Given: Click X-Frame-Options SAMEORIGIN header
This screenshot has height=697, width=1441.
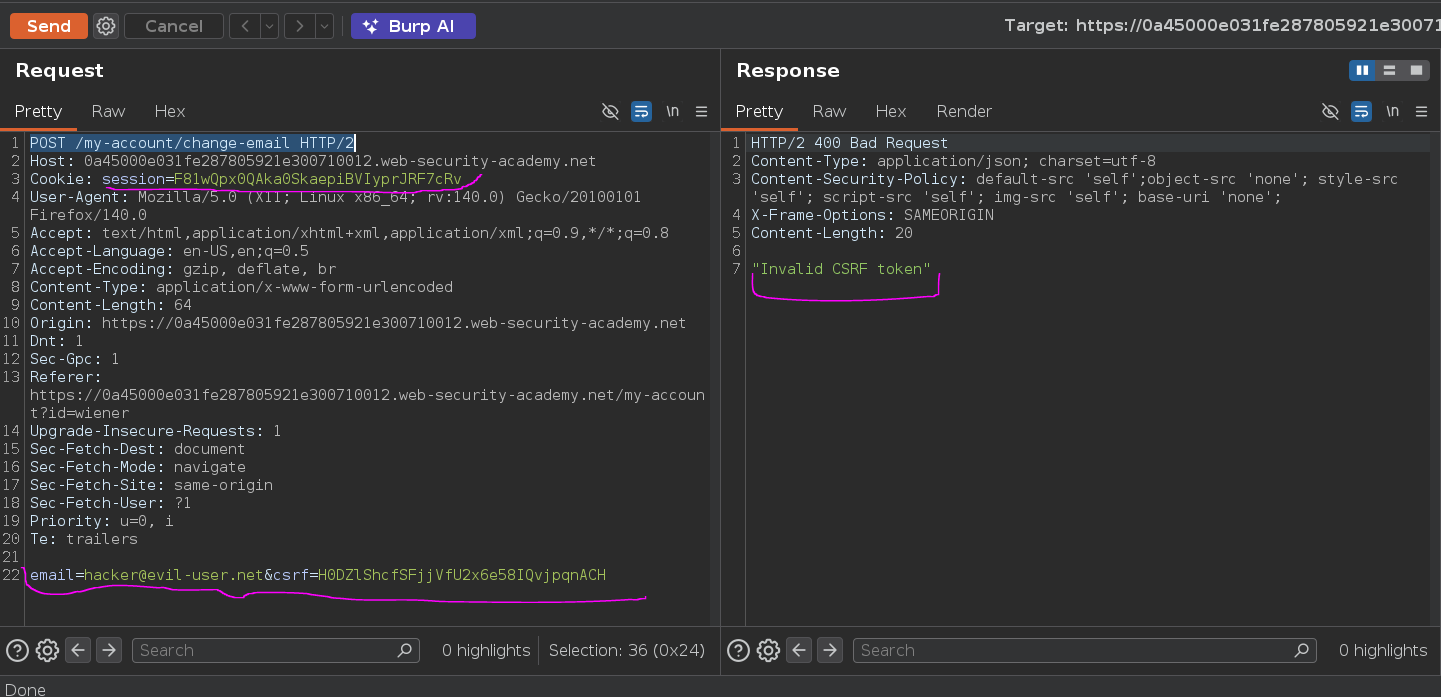Looking at the screenshot, I should coord(872,215).
